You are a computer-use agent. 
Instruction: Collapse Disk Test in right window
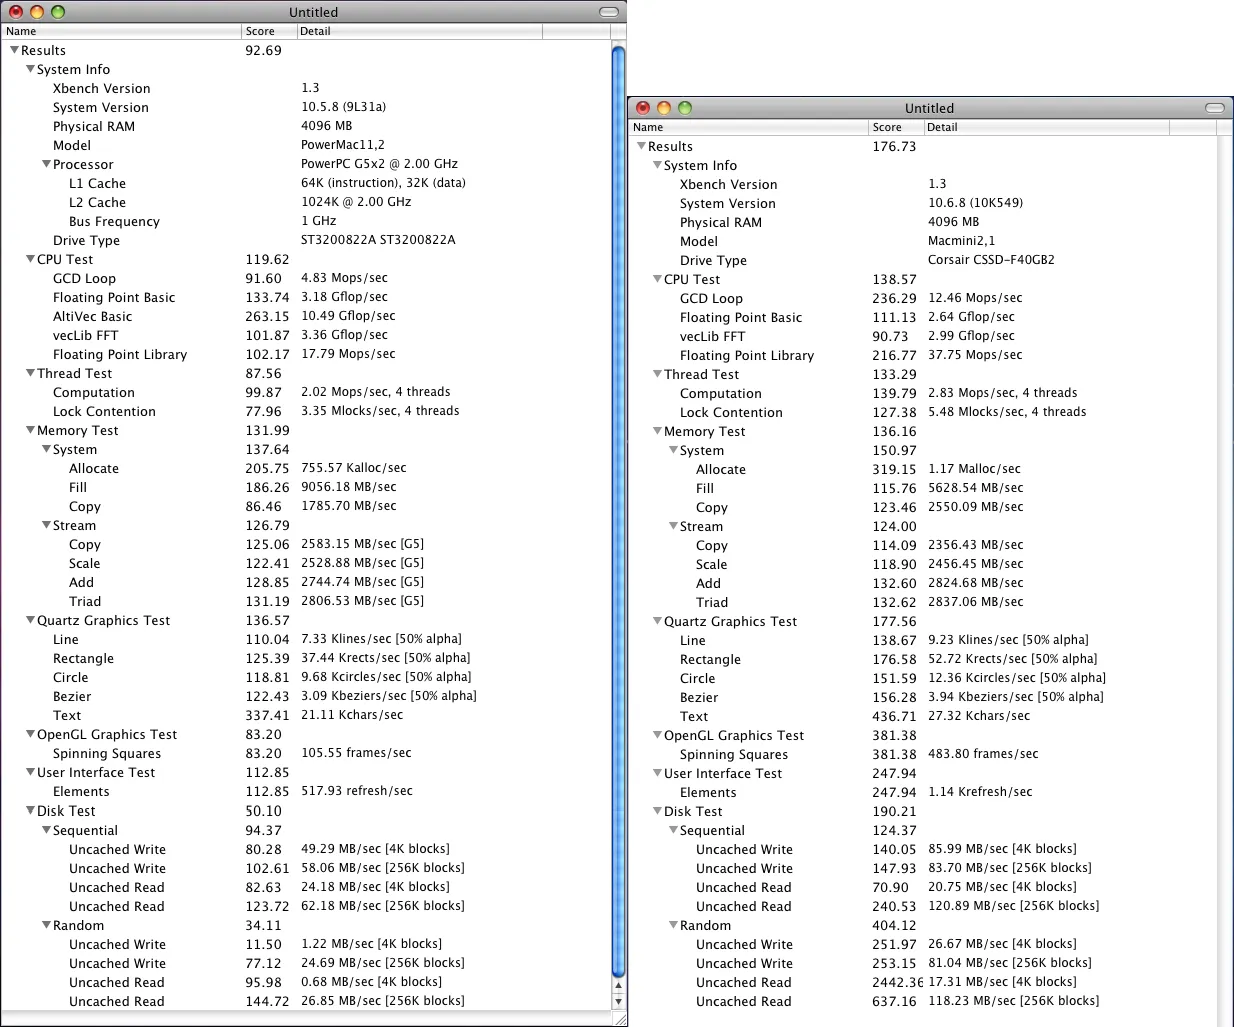(x=657, y=811)
